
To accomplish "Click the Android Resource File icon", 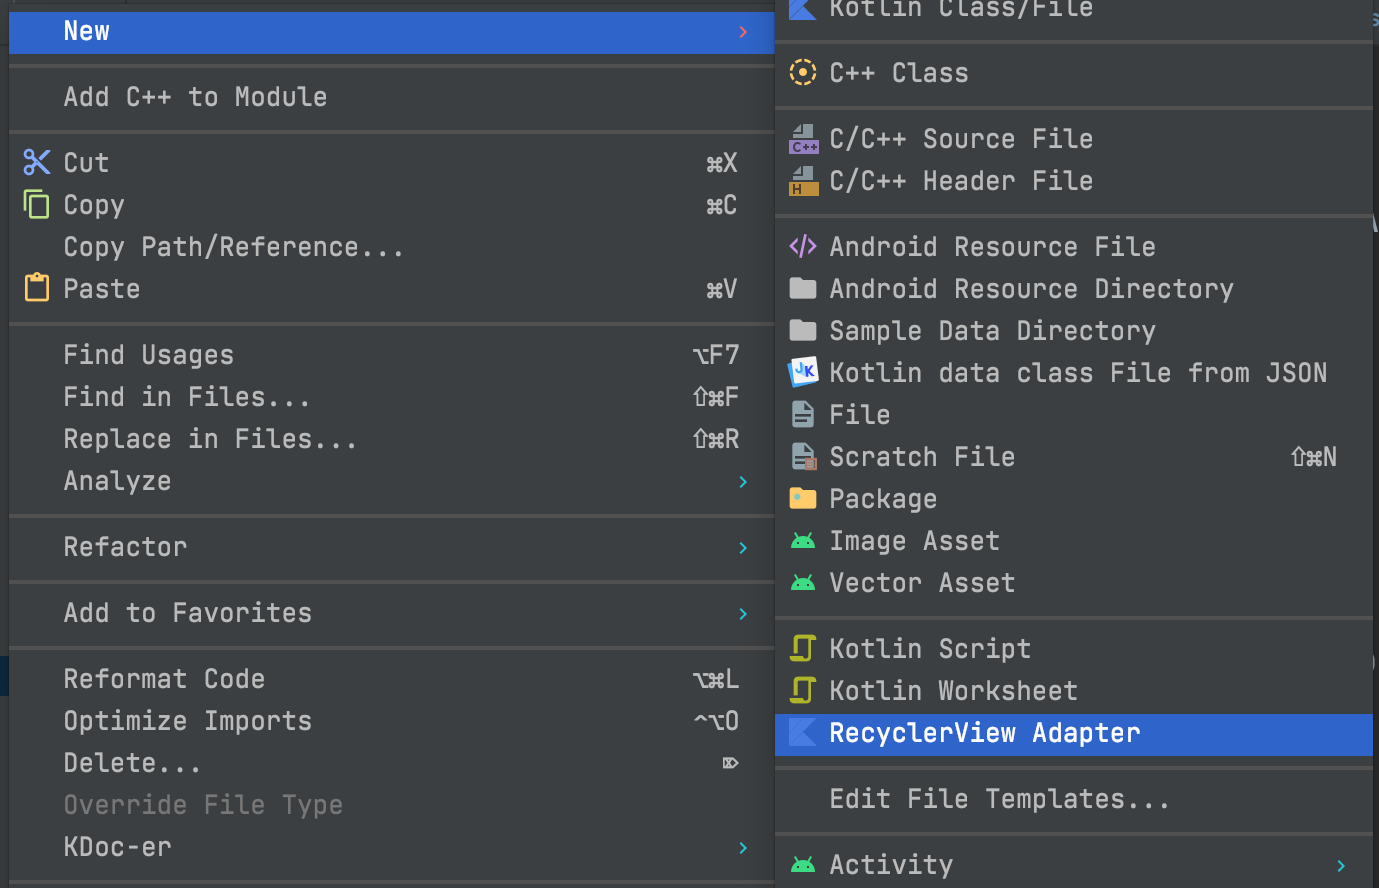I will (803, 246).
